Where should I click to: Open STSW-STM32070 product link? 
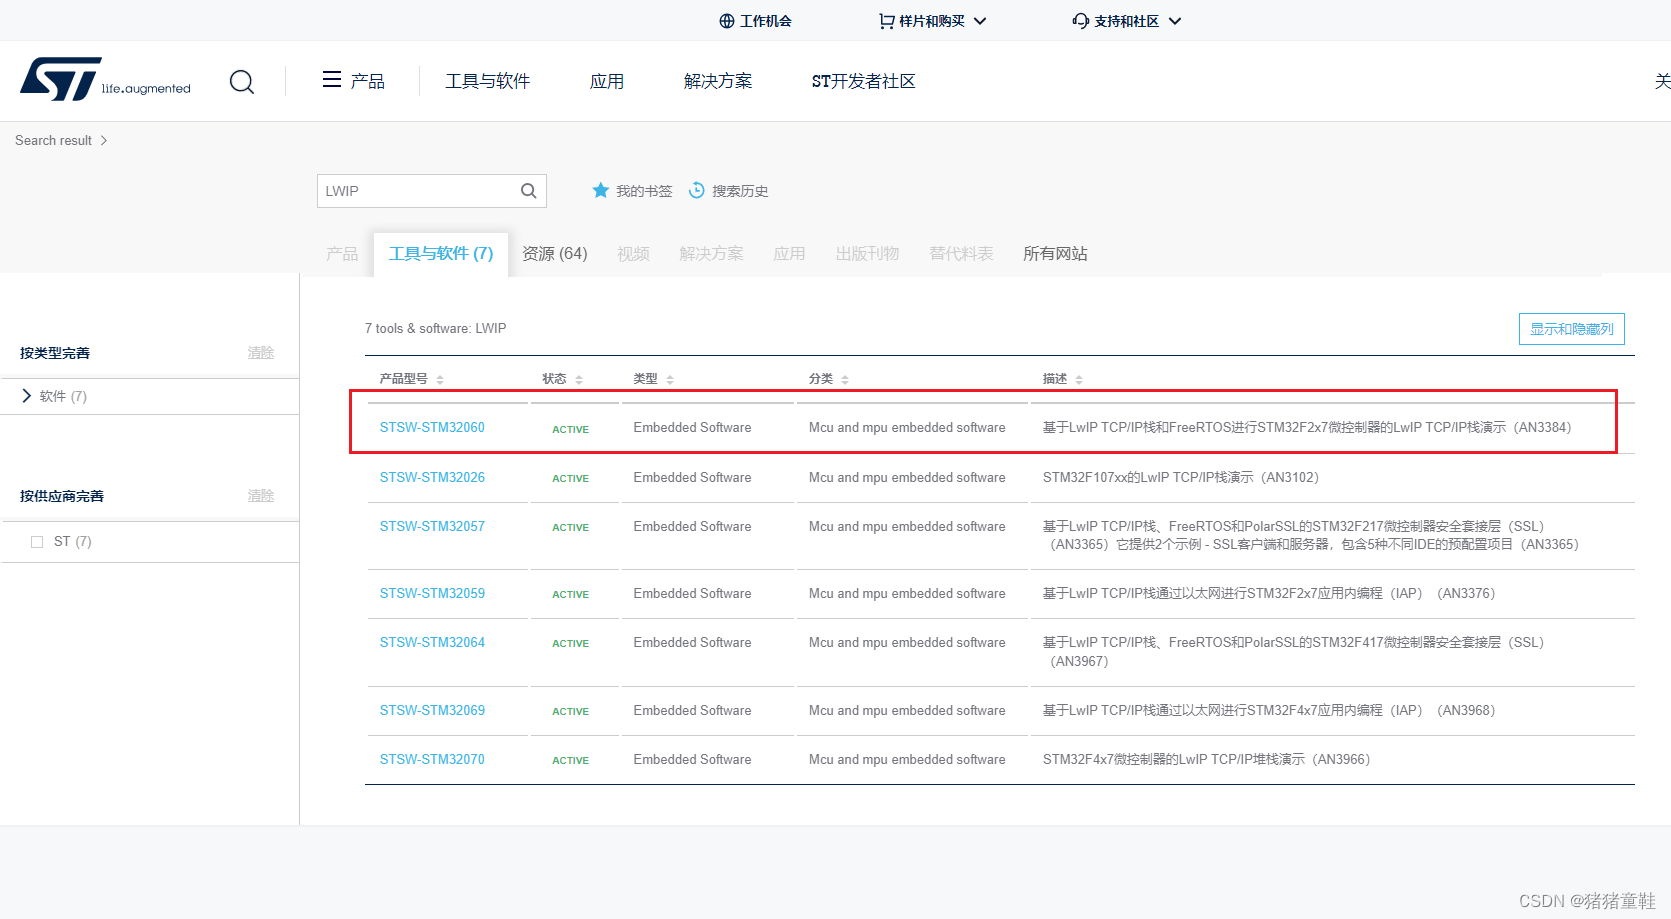tap(432, 759)
